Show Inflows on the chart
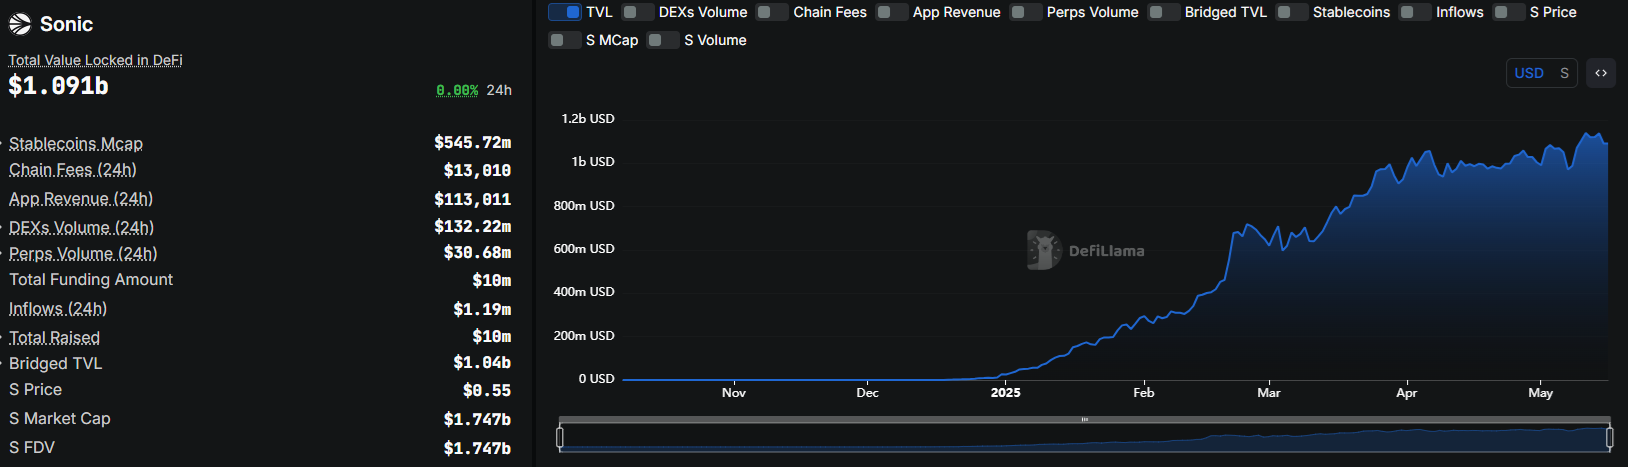 [x=1415, y=12]
